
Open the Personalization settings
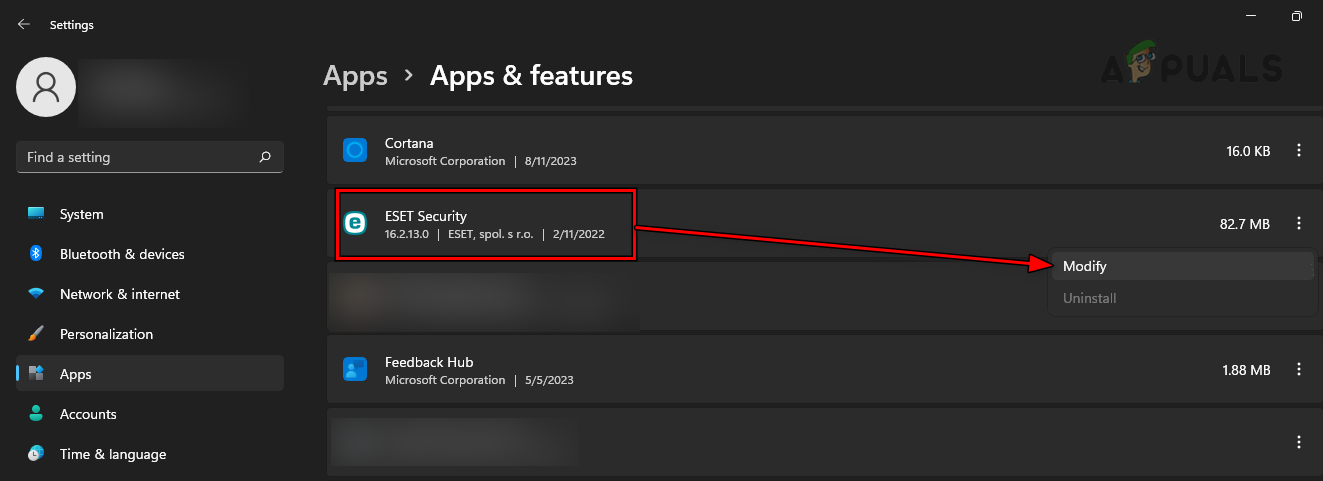coord(106,334)
